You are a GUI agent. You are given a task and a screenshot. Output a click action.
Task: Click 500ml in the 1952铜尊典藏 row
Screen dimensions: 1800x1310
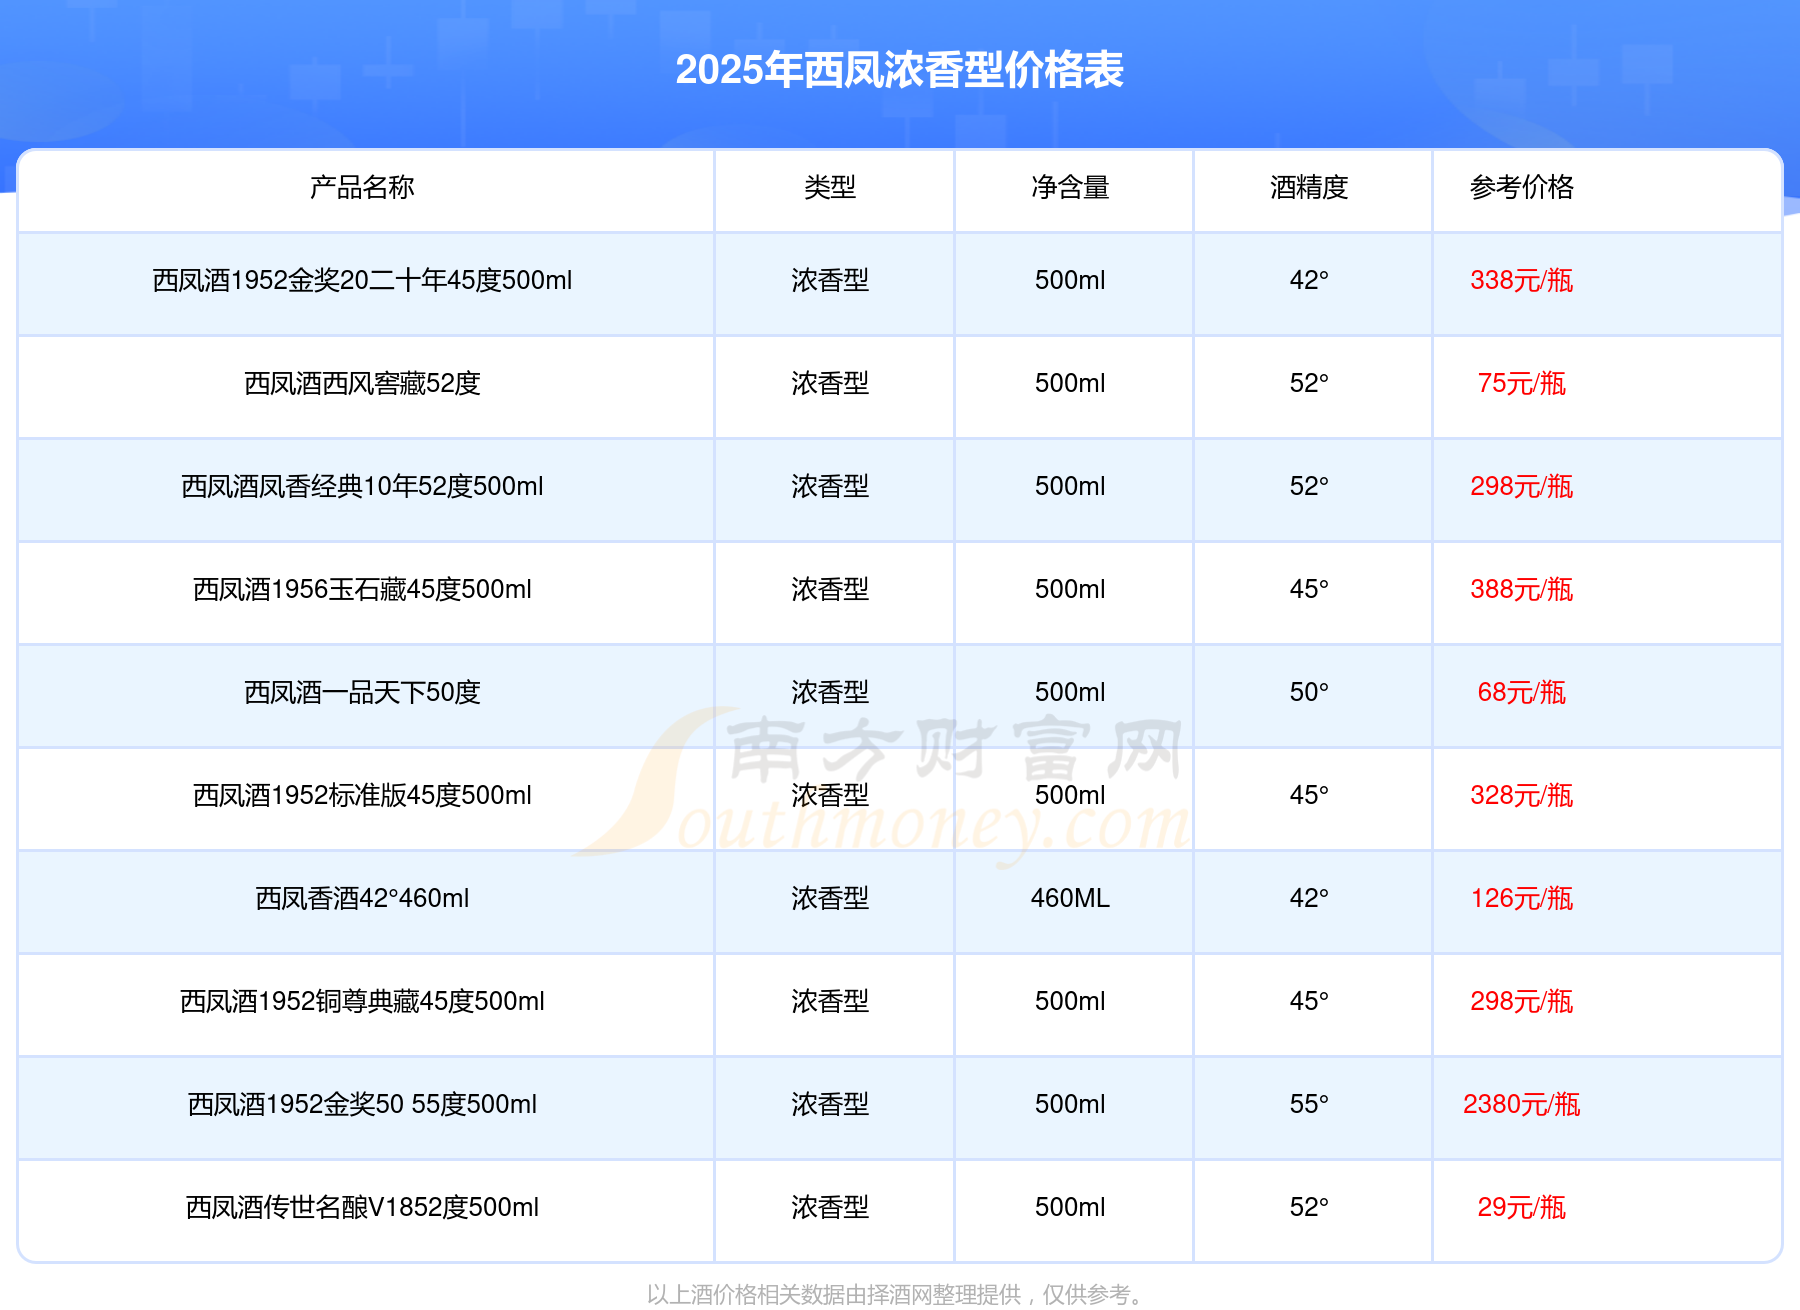(x=1070, y=1001)
